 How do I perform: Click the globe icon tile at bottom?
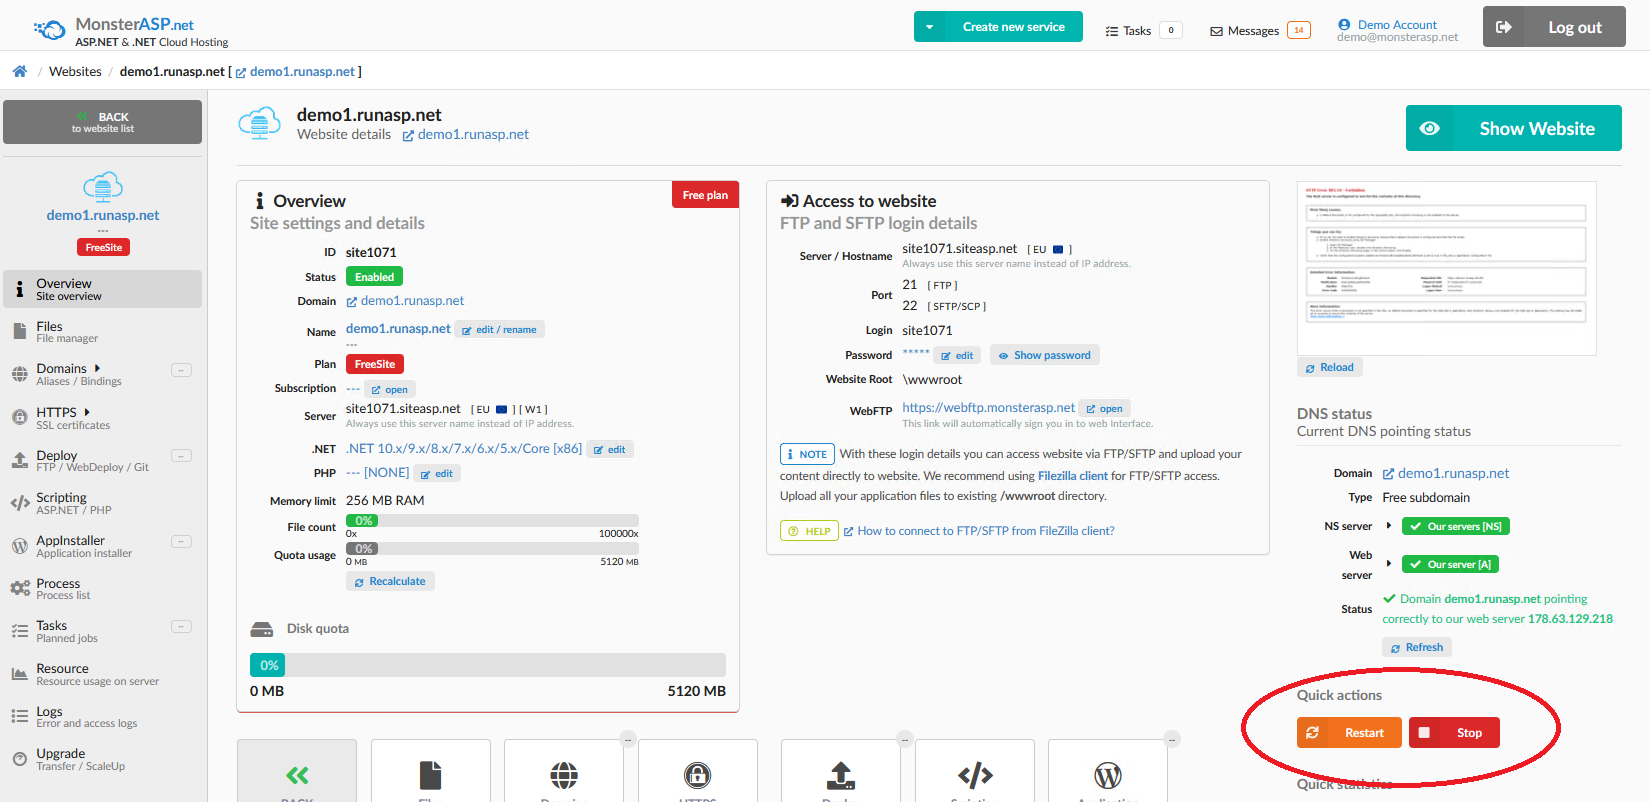[x=564, y=774]
